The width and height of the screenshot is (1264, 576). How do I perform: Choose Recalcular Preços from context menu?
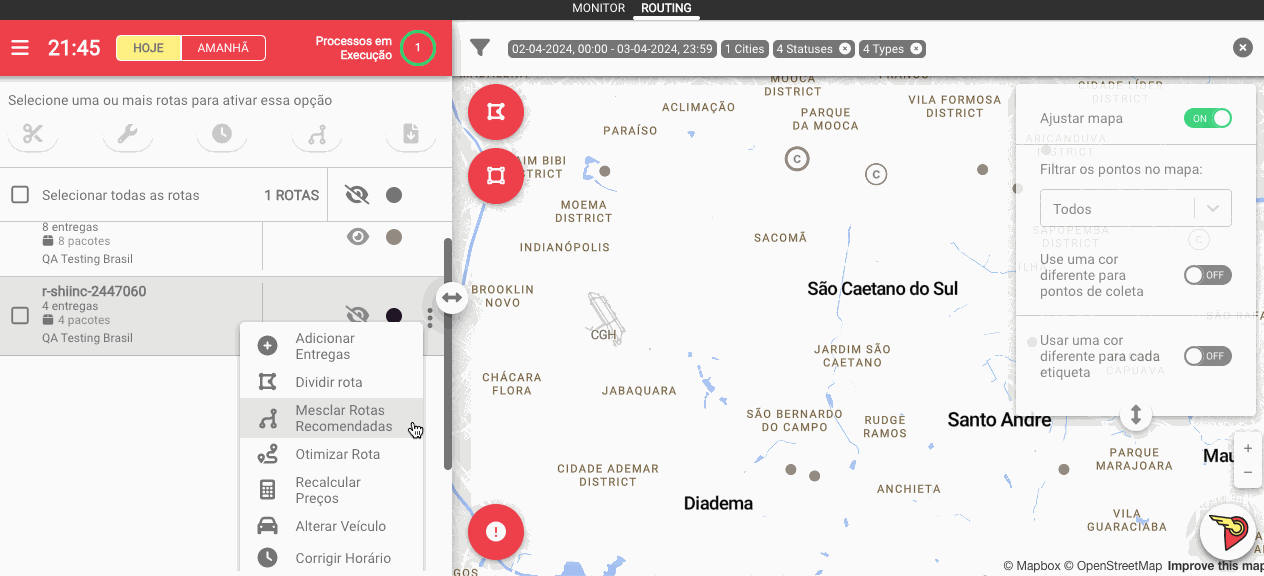(x=331, y=490)
